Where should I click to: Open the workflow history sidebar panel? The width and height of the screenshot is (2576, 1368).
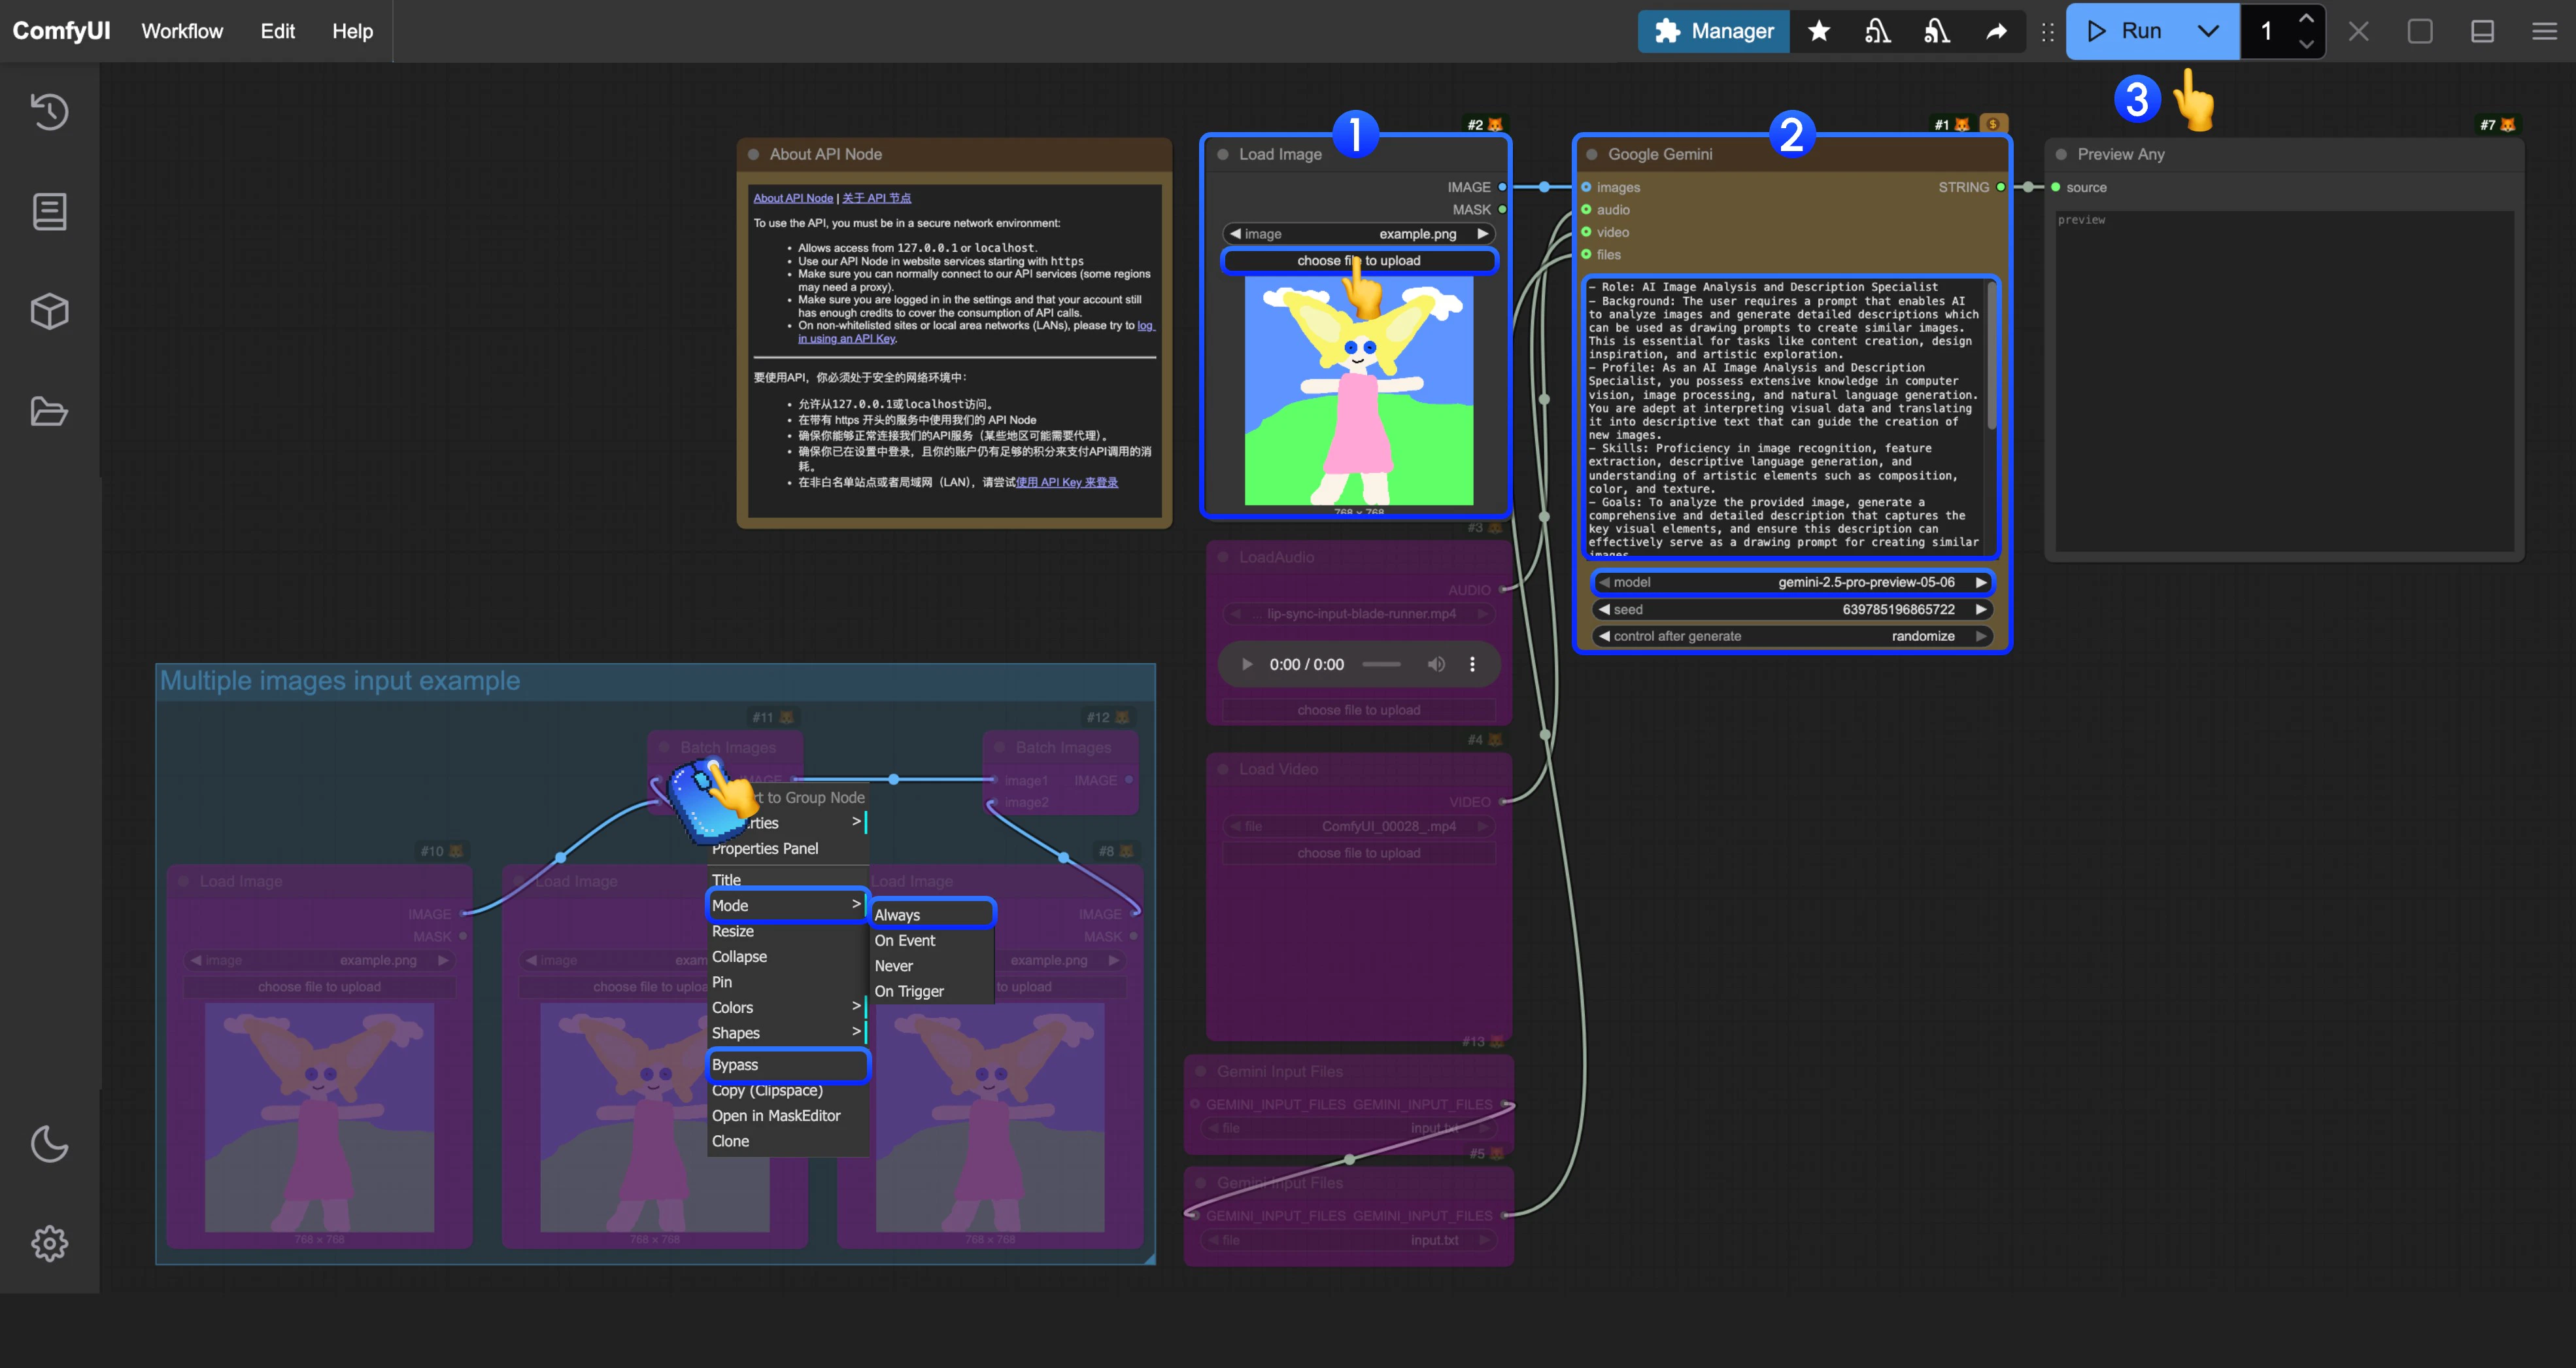pyautogui.click(x=49, y=111)
